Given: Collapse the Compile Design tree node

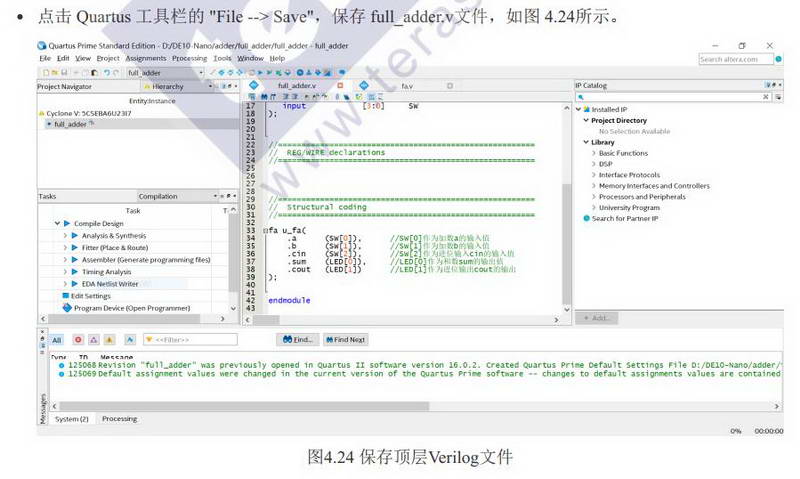Looking at the screenshot, I should pos(57,223).
